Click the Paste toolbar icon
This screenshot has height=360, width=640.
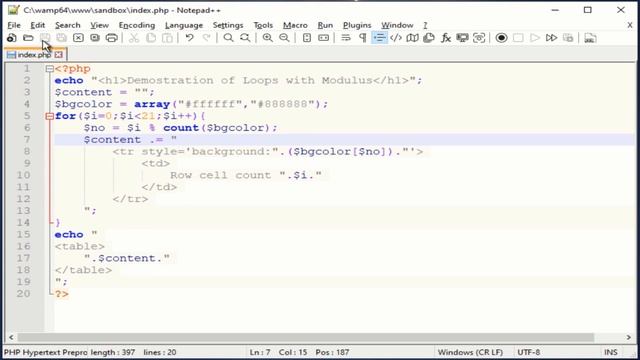[167, 38]
